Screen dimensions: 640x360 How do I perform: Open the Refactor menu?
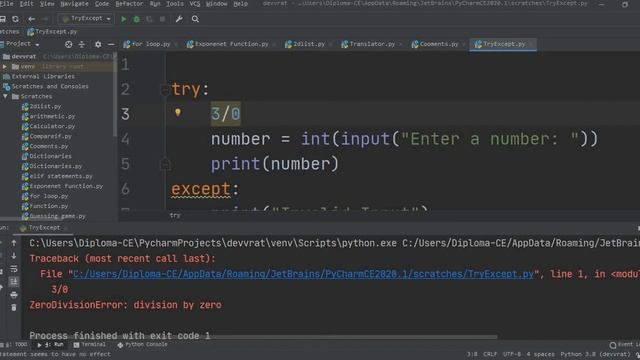click(x=129, y=4)
